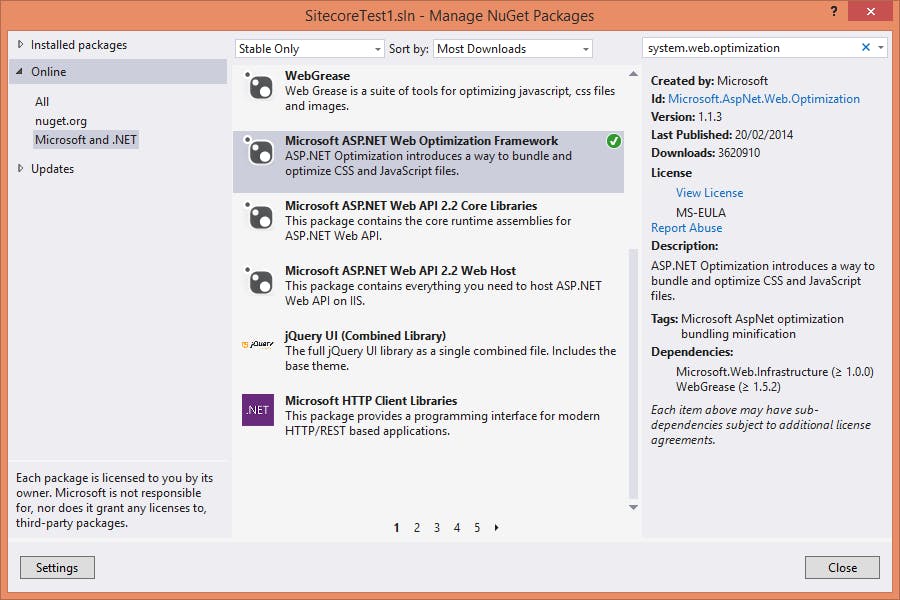Go to results page 5
900x600 pixels.
click(x=477, y=527)
